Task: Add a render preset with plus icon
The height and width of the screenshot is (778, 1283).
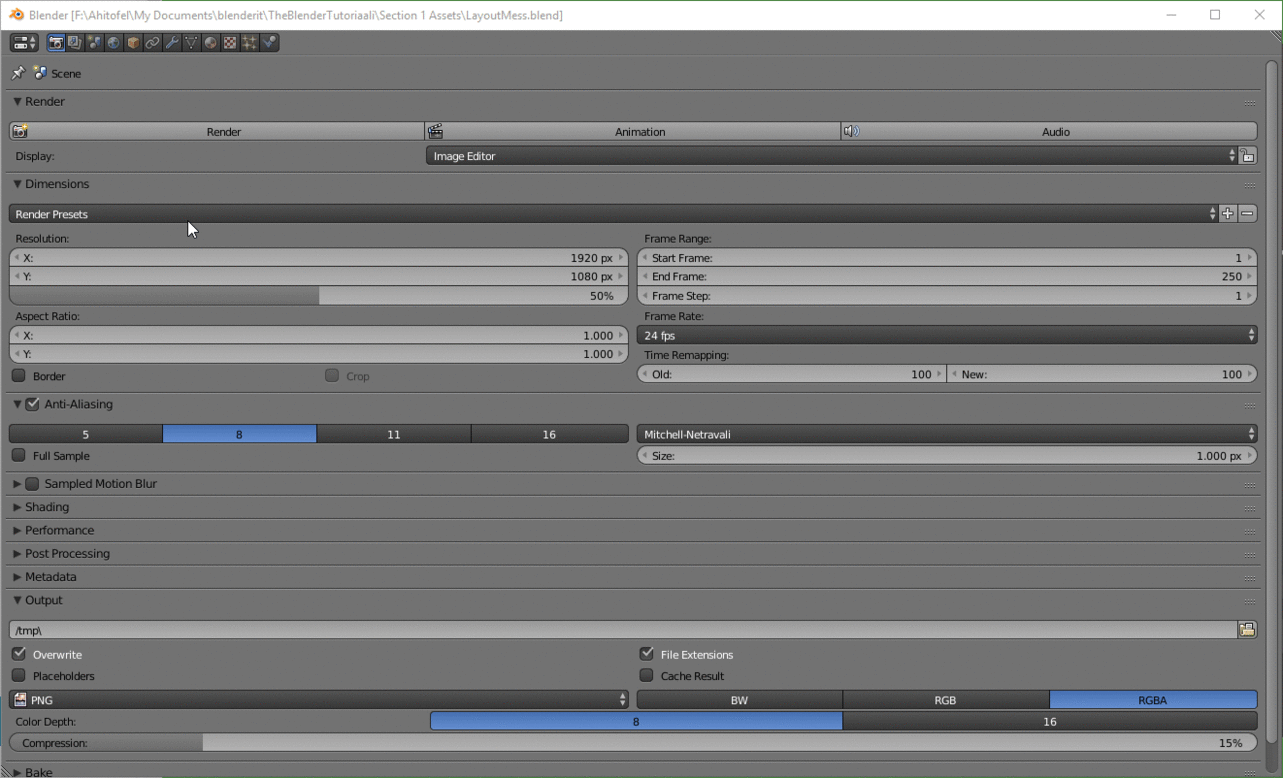Action: pyautogui.click(x=1228, y=214)
